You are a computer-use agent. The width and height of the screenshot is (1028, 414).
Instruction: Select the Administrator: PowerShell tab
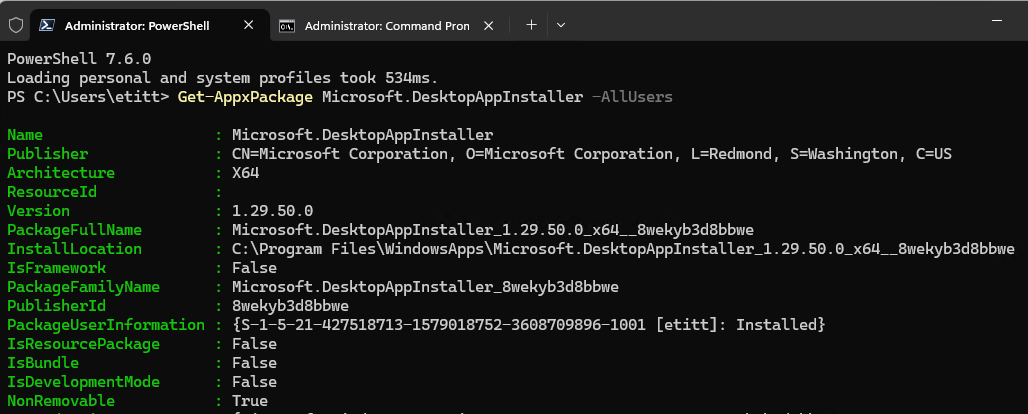click(x=137, y=25)
